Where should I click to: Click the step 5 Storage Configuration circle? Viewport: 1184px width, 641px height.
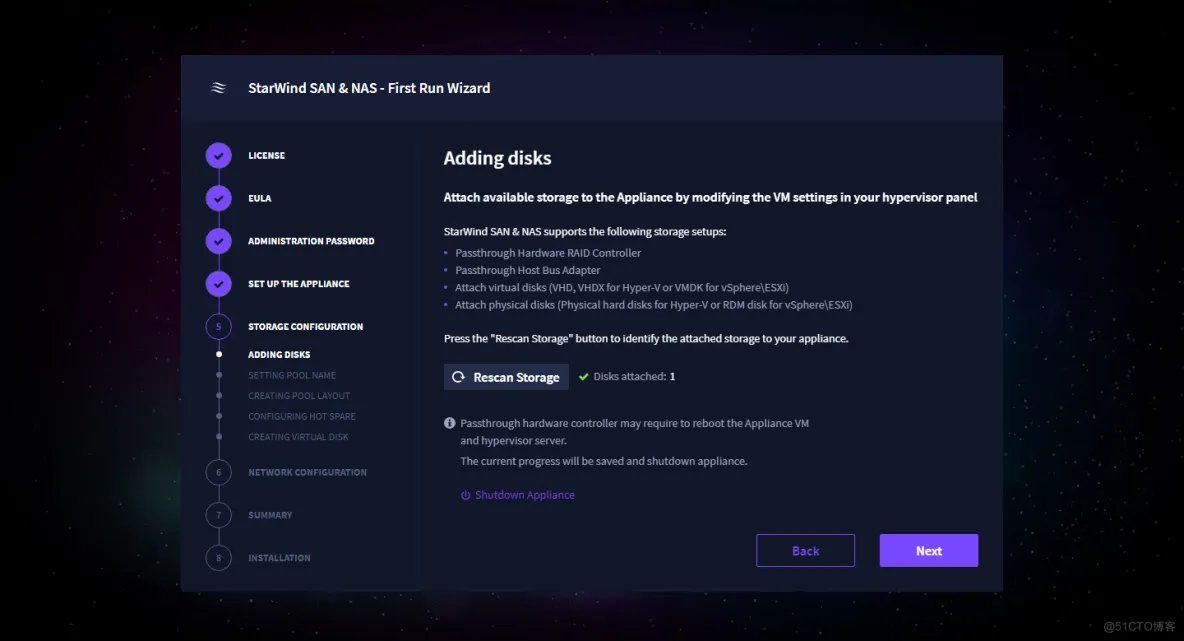219,327
